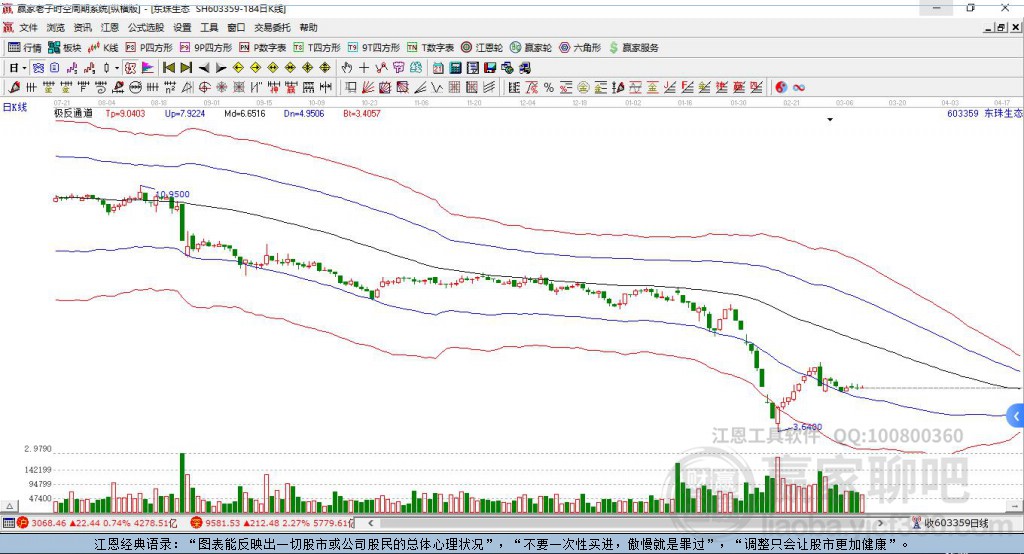The height and width of the screenshot is (554, 1024).
Task: Click the 3.6400 low price marker
Action: pyautogui.click(x=807, y=427)
